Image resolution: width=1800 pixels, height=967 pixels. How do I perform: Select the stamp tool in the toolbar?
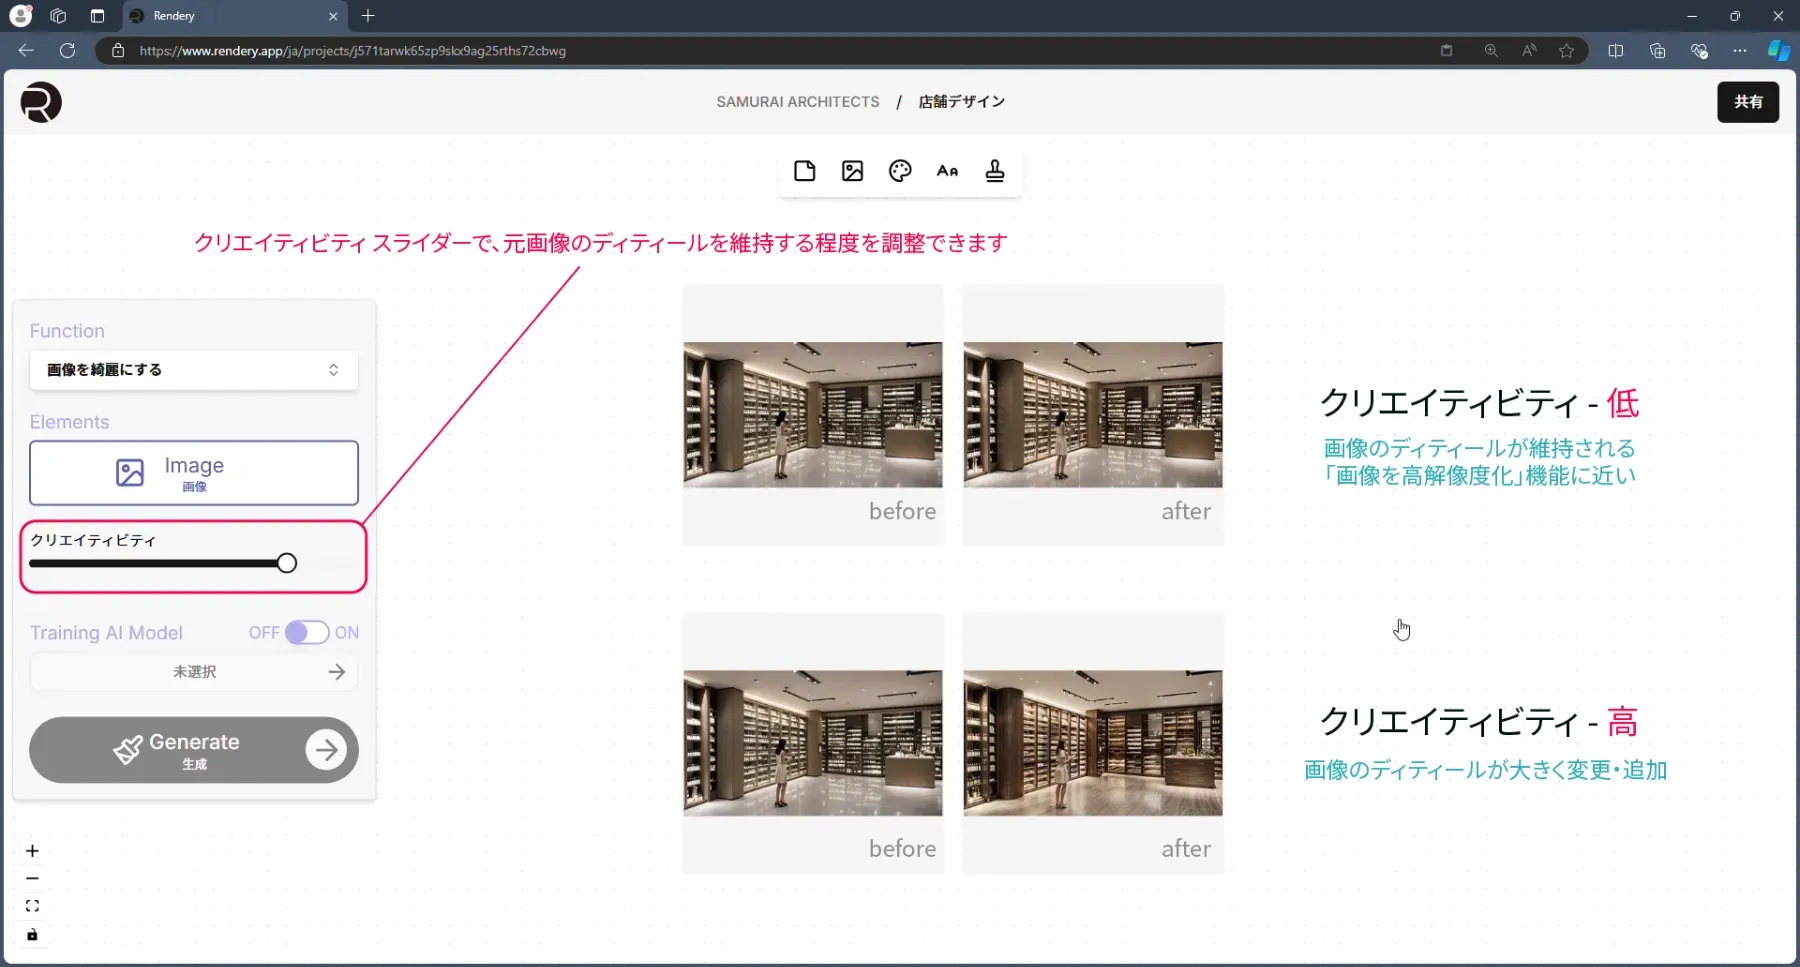[996, 170]
